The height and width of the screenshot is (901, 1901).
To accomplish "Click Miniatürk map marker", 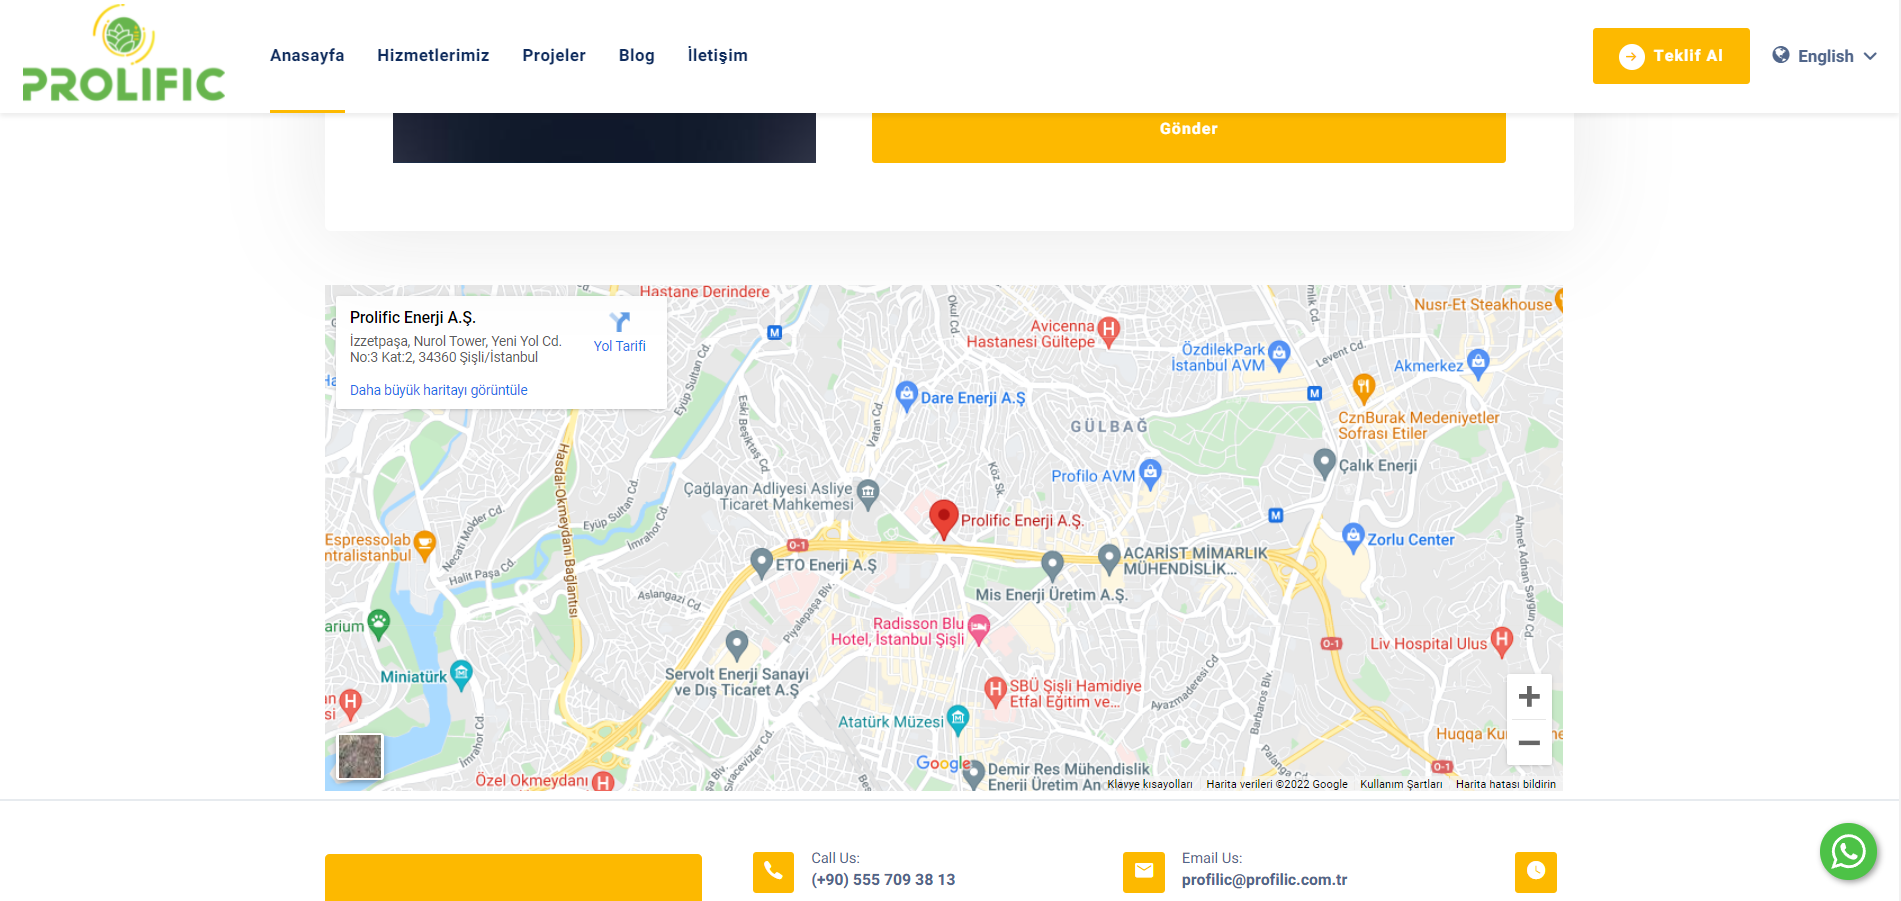I will (461, 674).
